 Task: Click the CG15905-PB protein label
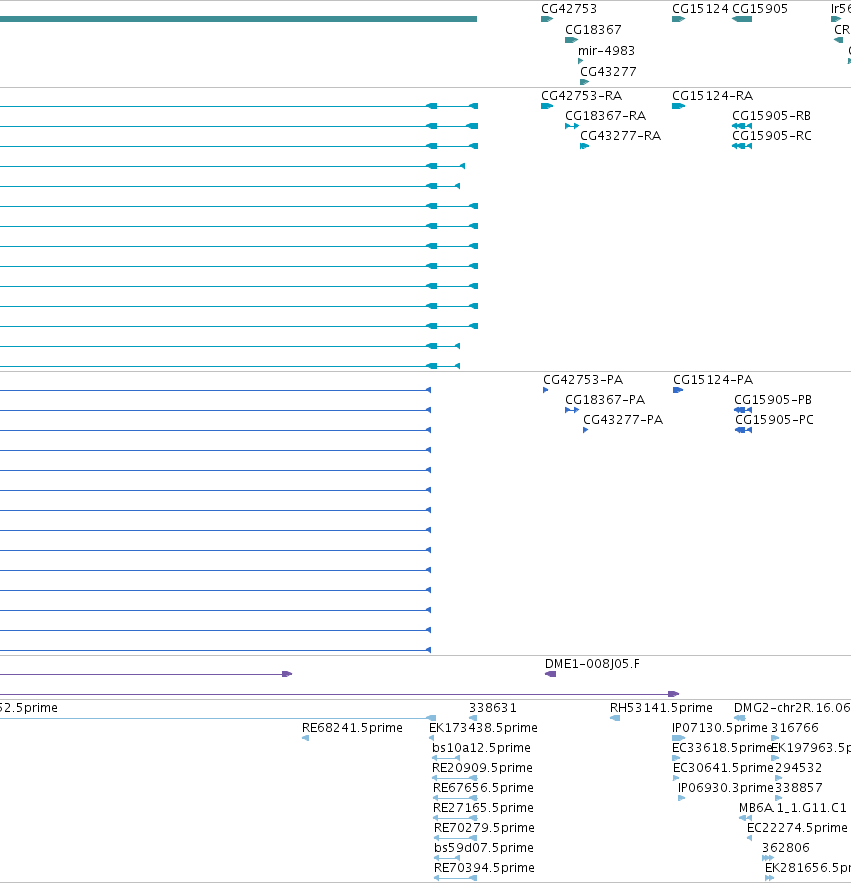click(x=773, y=400)
